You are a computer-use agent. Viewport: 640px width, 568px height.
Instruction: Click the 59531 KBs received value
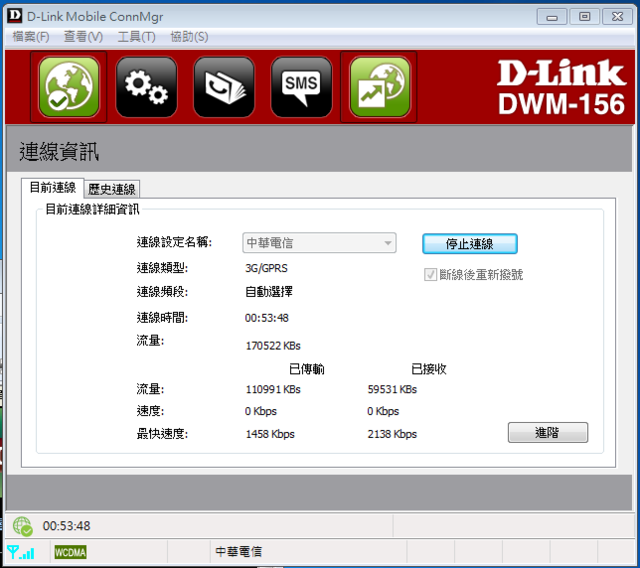[x=392, y=389]
